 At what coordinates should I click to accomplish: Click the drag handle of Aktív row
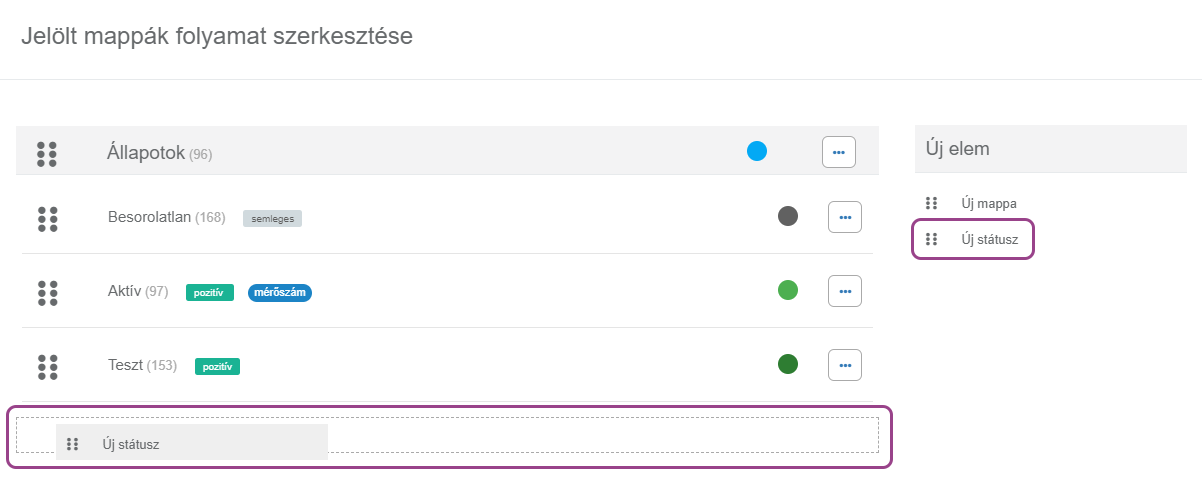click(47, 292)
